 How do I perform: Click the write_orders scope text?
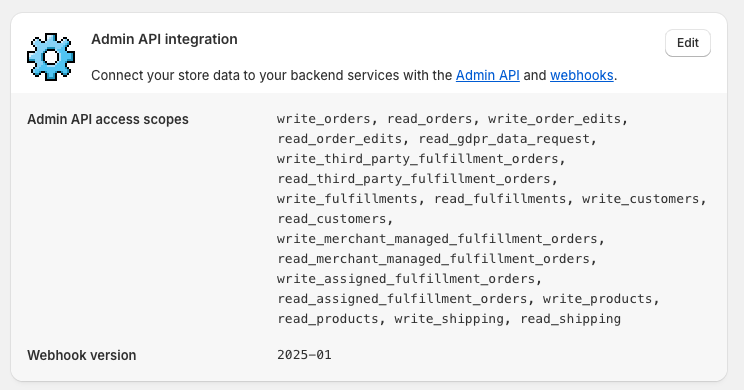(324, 119)
